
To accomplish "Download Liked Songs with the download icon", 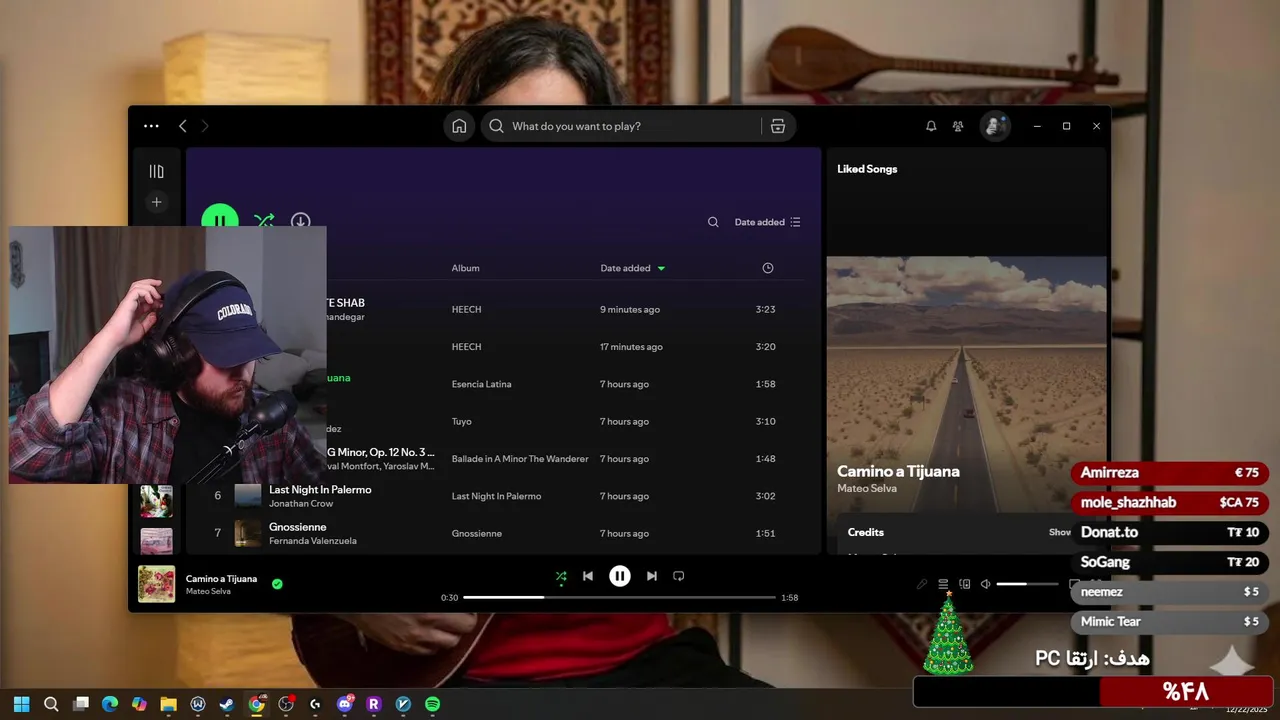I will [x=300, y=221].
